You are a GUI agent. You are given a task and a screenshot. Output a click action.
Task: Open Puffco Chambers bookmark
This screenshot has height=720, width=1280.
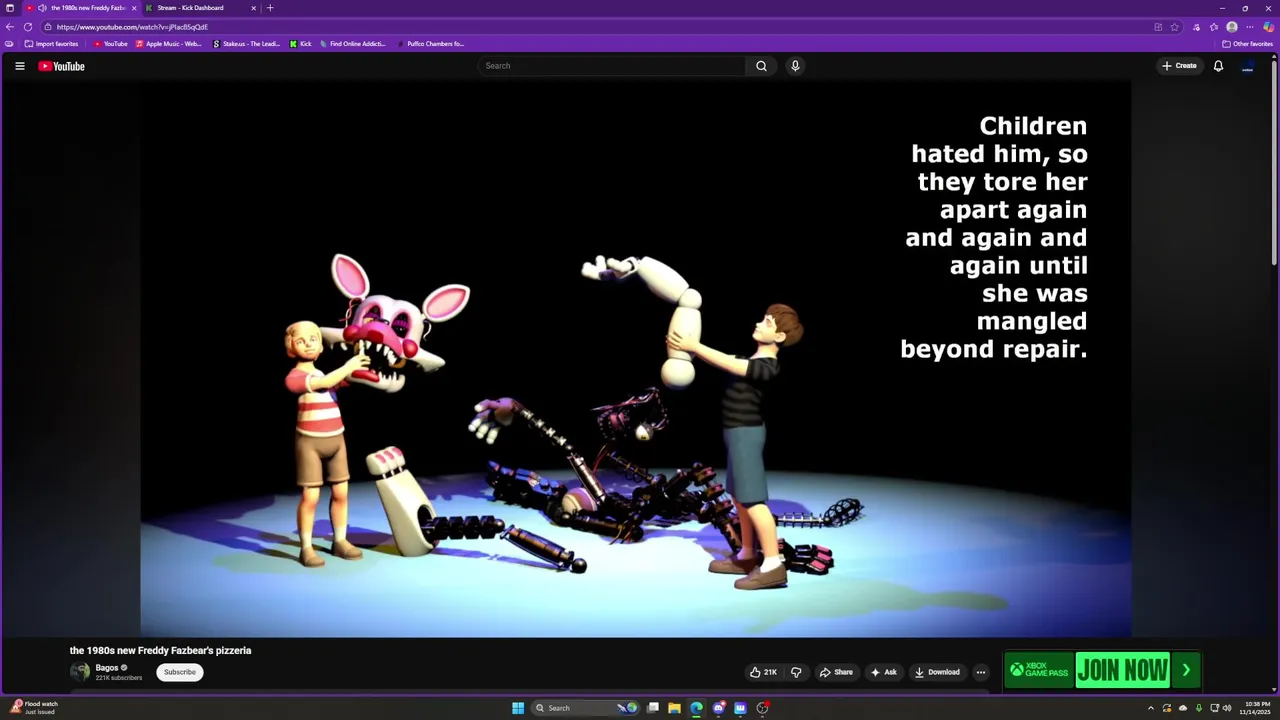click(x=430, y=44)
